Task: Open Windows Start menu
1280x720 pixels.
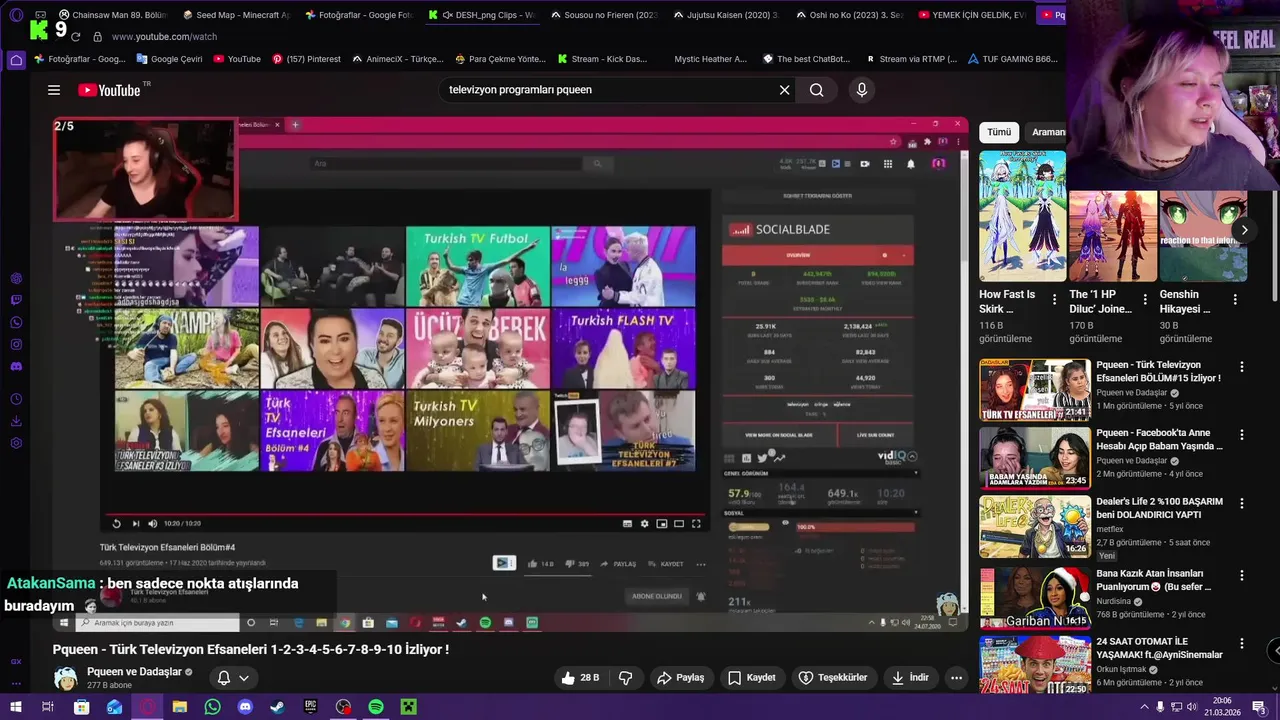Action: click(x=15, y=707)
